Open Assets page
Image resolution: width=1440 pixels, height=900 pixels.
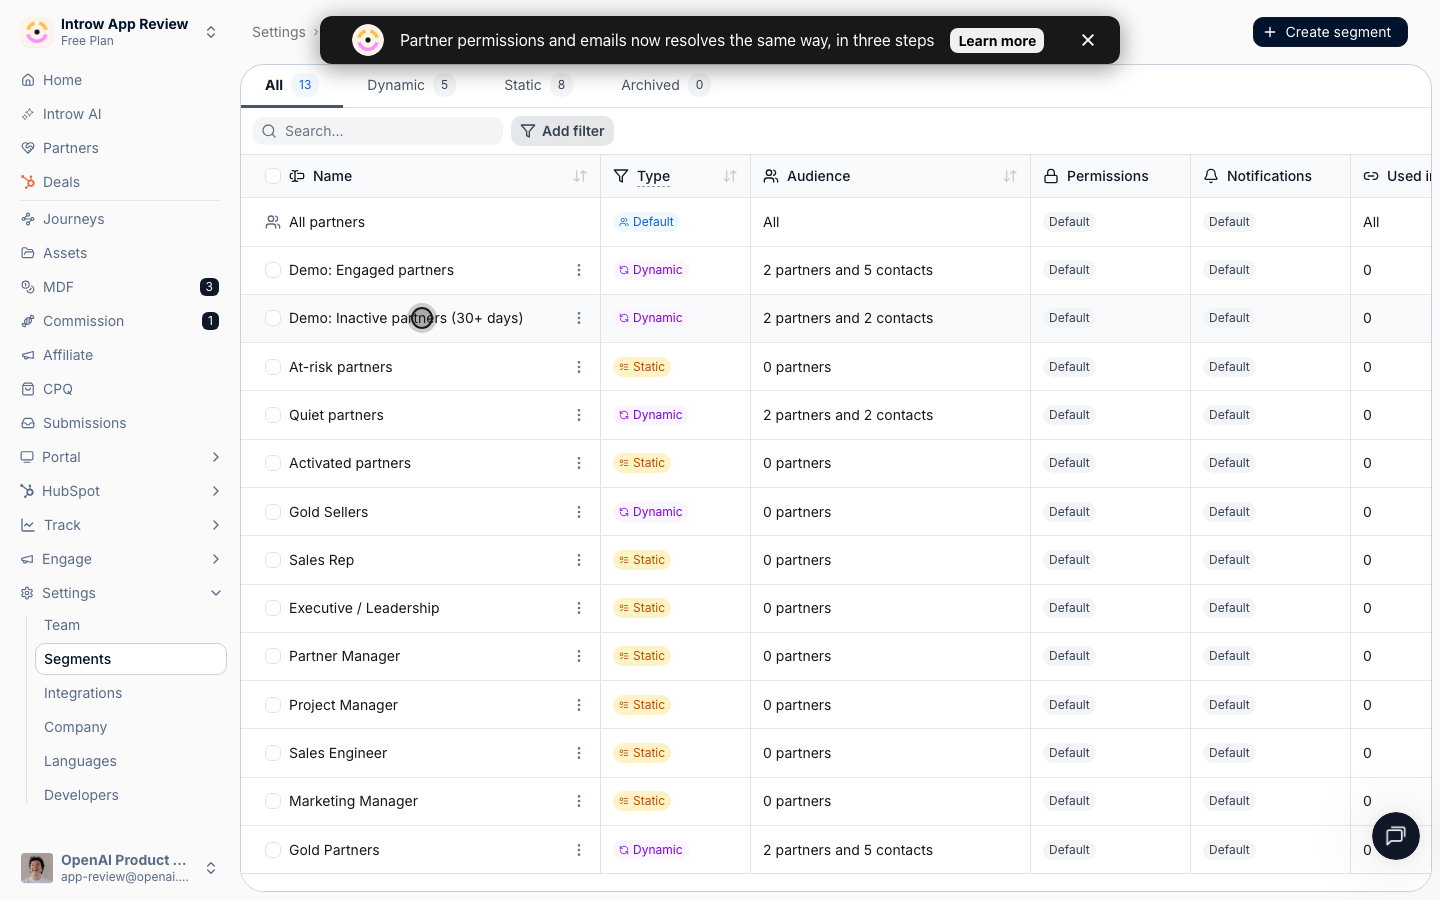point(65,253)
